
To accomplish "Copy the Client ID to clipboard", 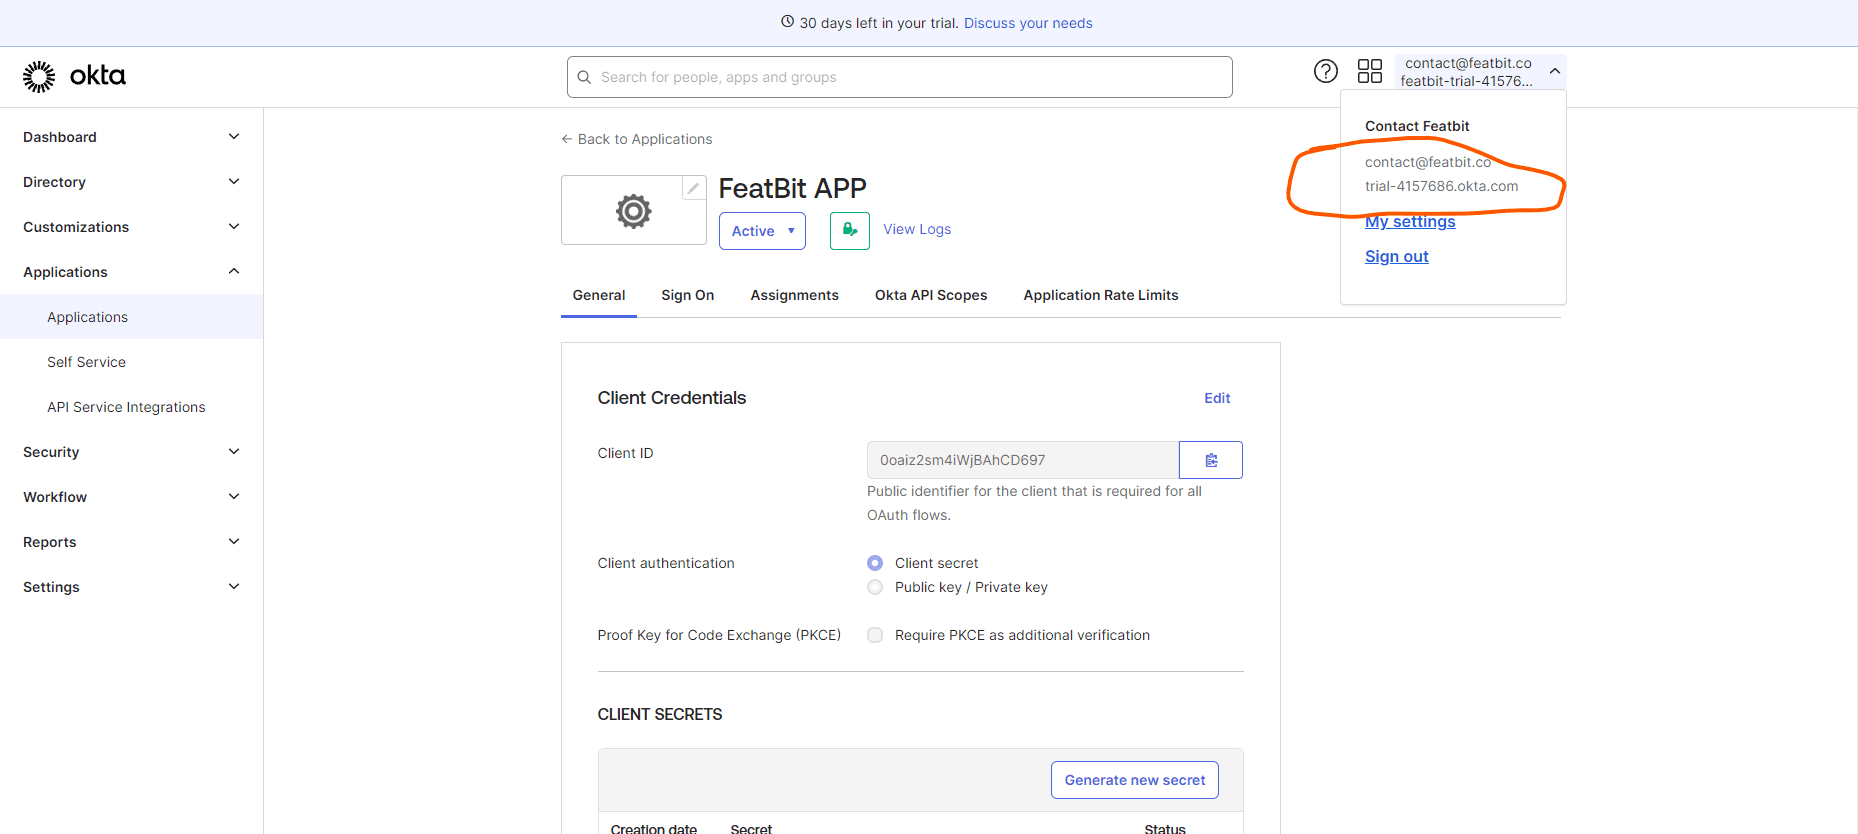I will click(x=1211, y=460).
